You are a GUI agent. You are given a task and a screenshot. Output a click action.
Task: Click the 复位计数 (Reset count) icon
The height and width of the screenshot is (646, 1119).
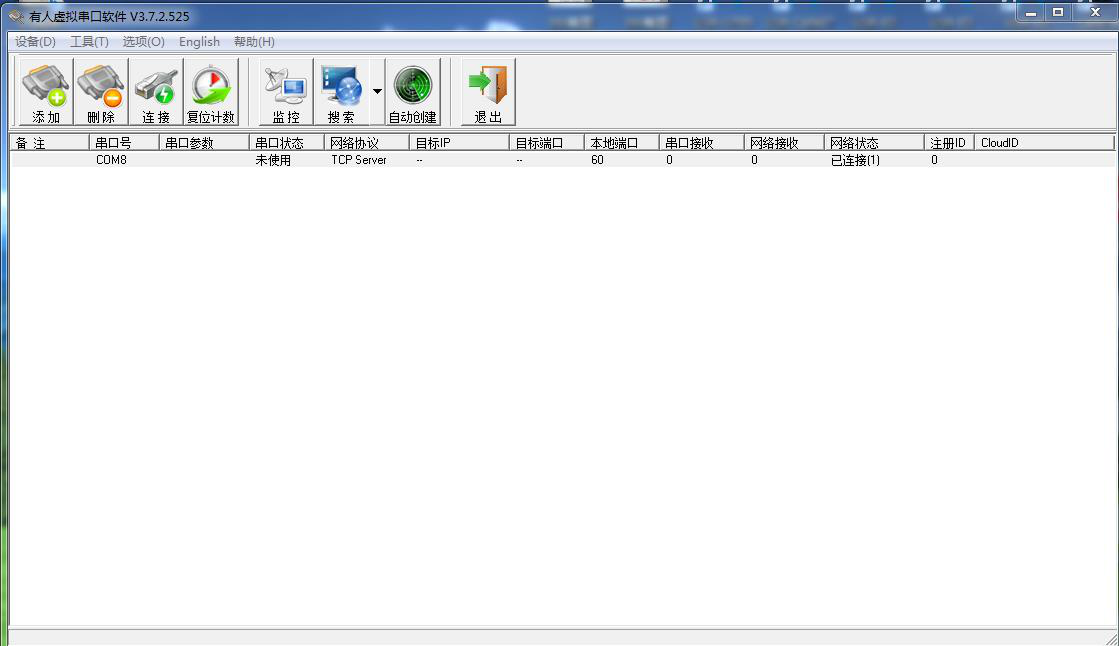click(x=211, y=92)
